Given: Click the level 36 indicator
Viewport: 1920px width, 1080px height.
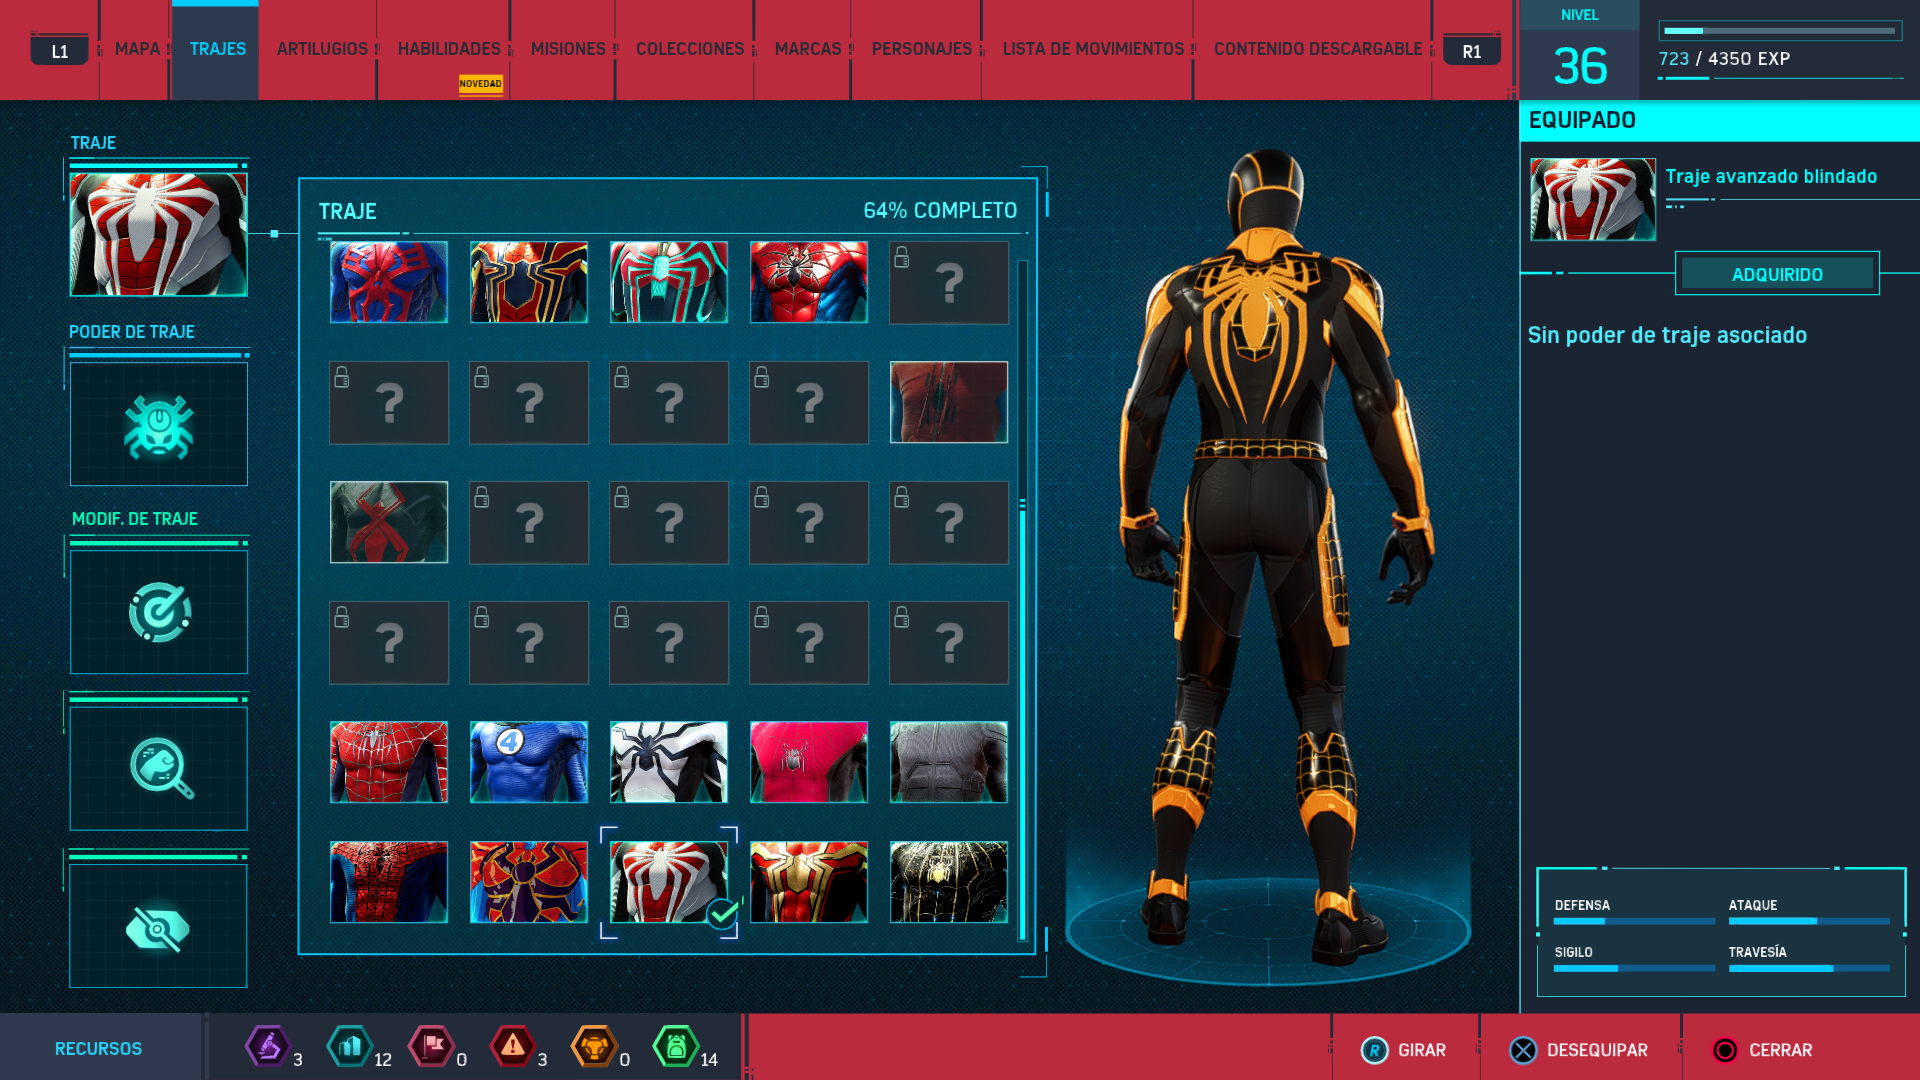Looking at the screenshot, I should pyautogui.click(x=1580, y=66).
